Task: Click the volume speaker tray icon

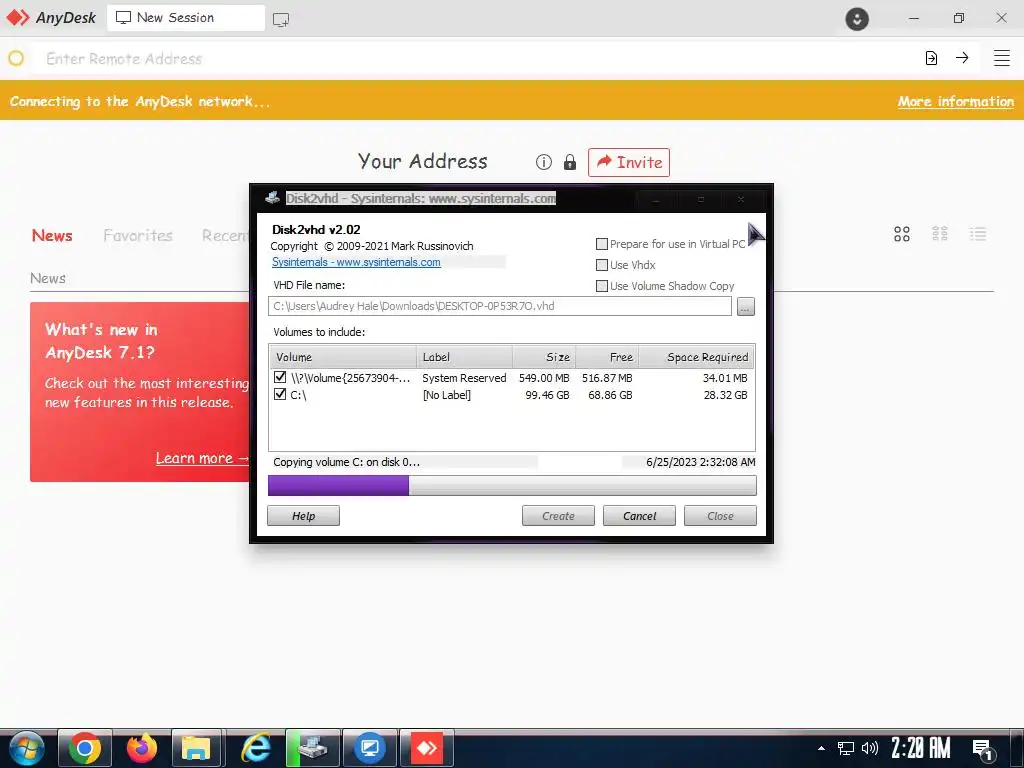Action: coord(870,748)
